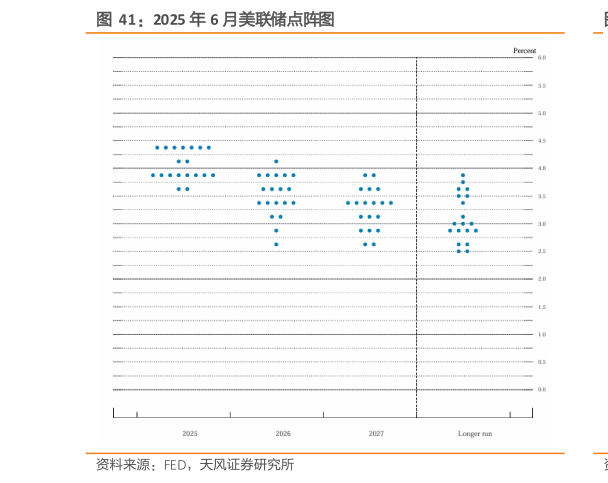This screenshot has height=483, width=608.
Task: Click the "Percent" unit label
Action: point(524,50)
